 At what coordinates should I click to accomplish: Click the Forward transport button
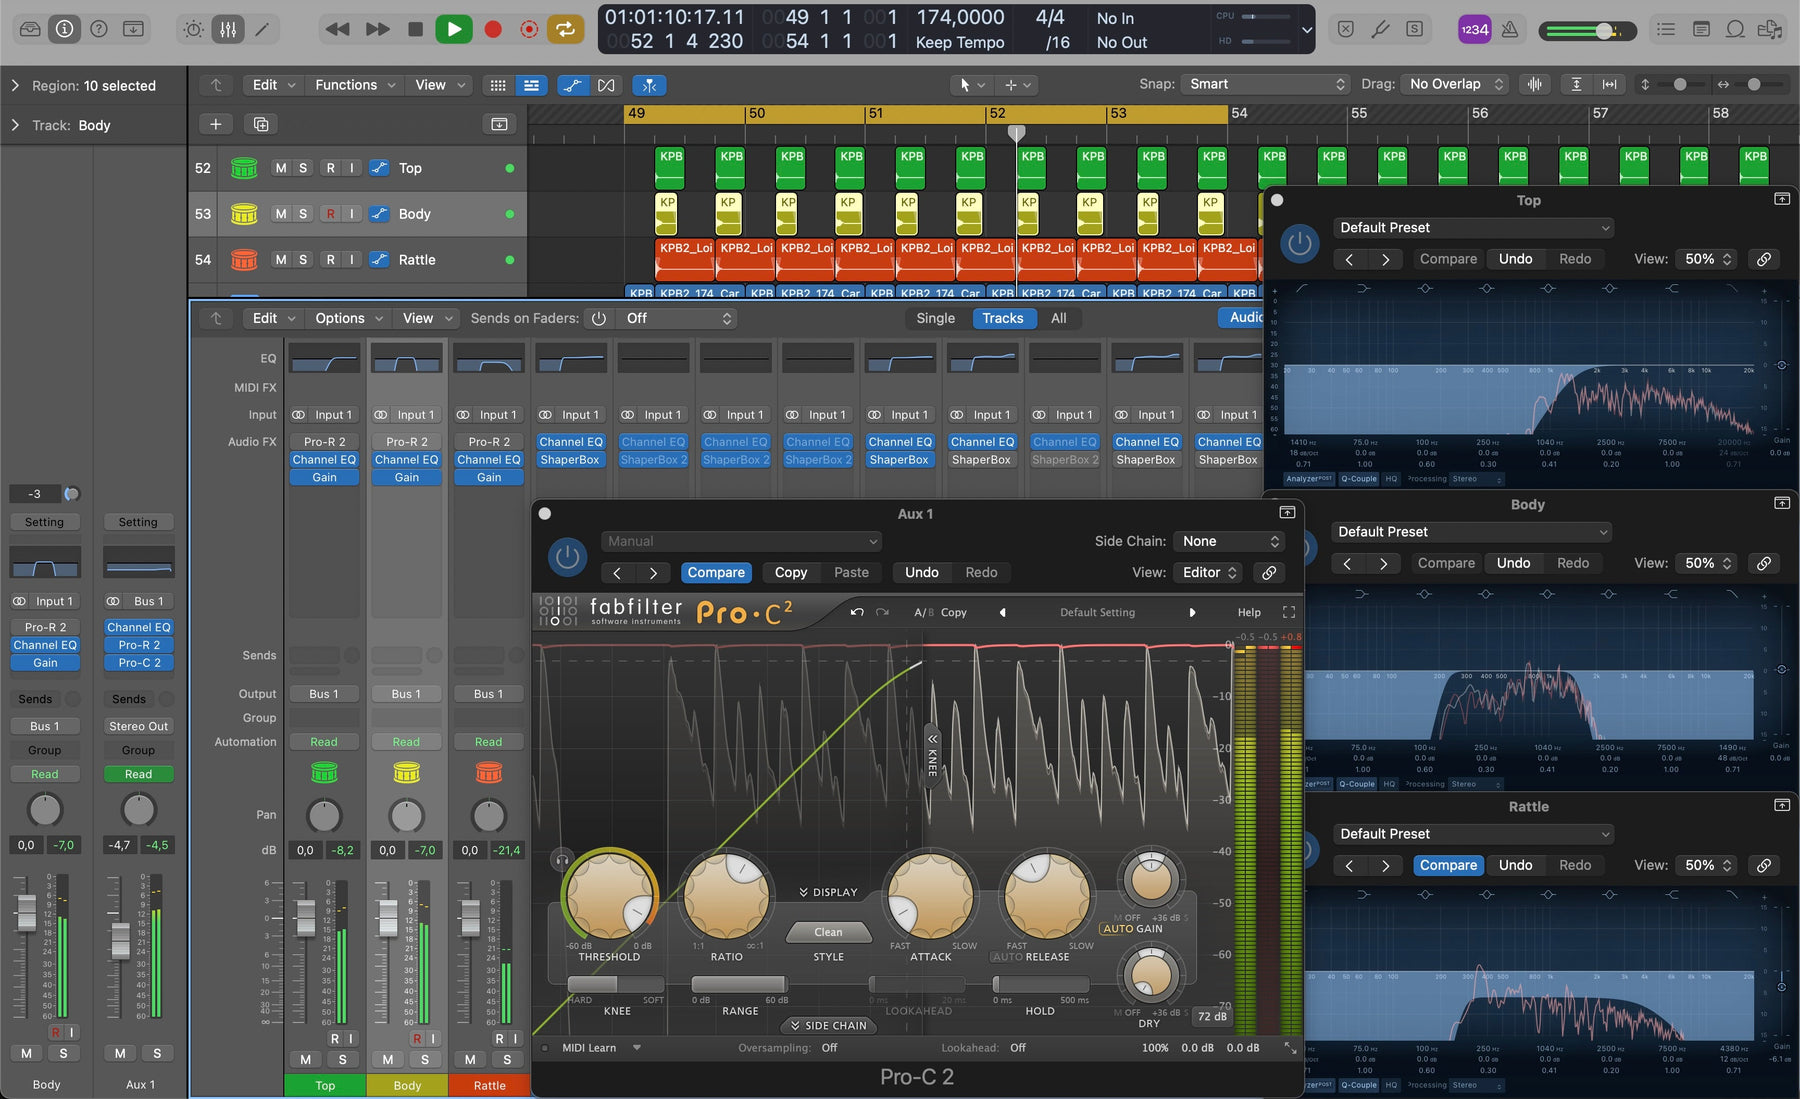click(x=377, y=29)
